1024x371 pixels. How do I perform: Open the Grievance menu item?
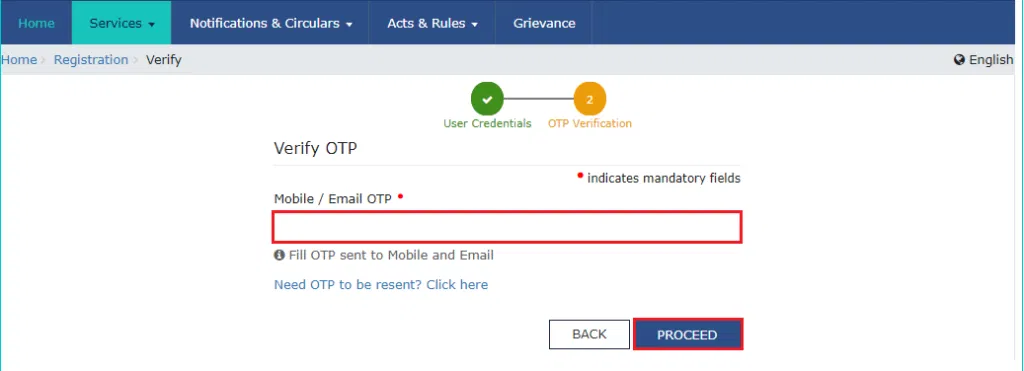(544, 23)
